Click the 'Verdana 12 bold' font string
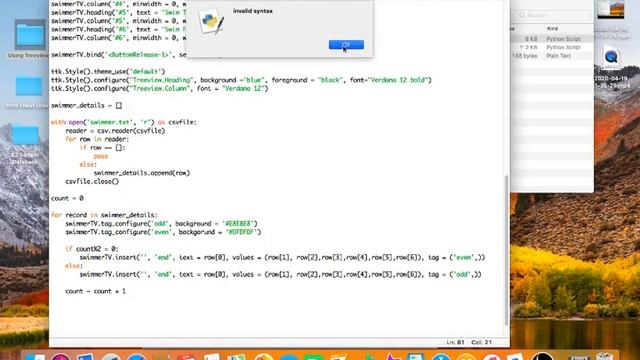Viewport: 640px width, 360px height. coord(398,80)
